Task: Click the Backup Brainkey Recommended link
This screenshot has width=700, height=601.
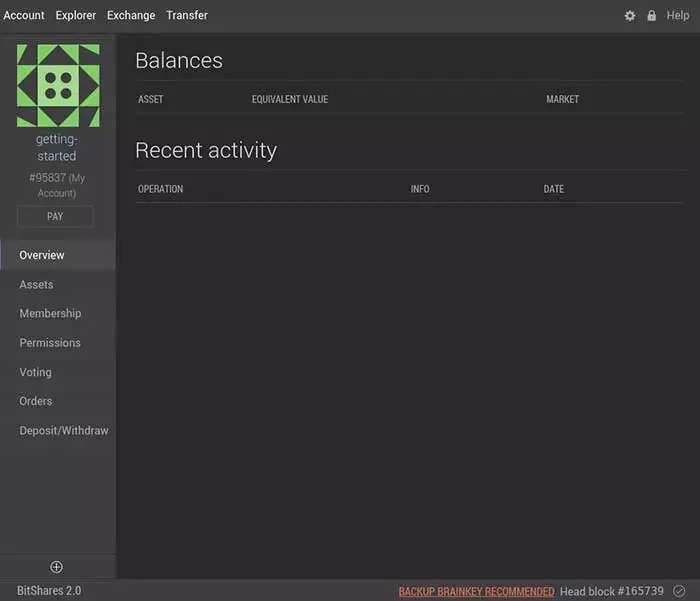Action: 476,592
